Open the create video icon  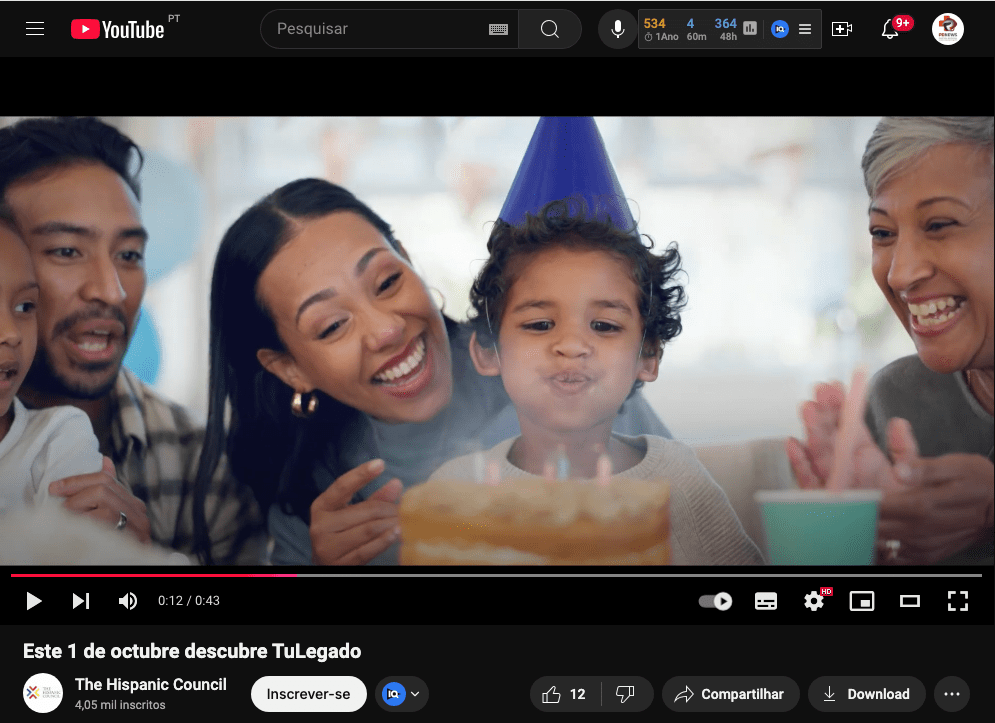click(842, 29)
